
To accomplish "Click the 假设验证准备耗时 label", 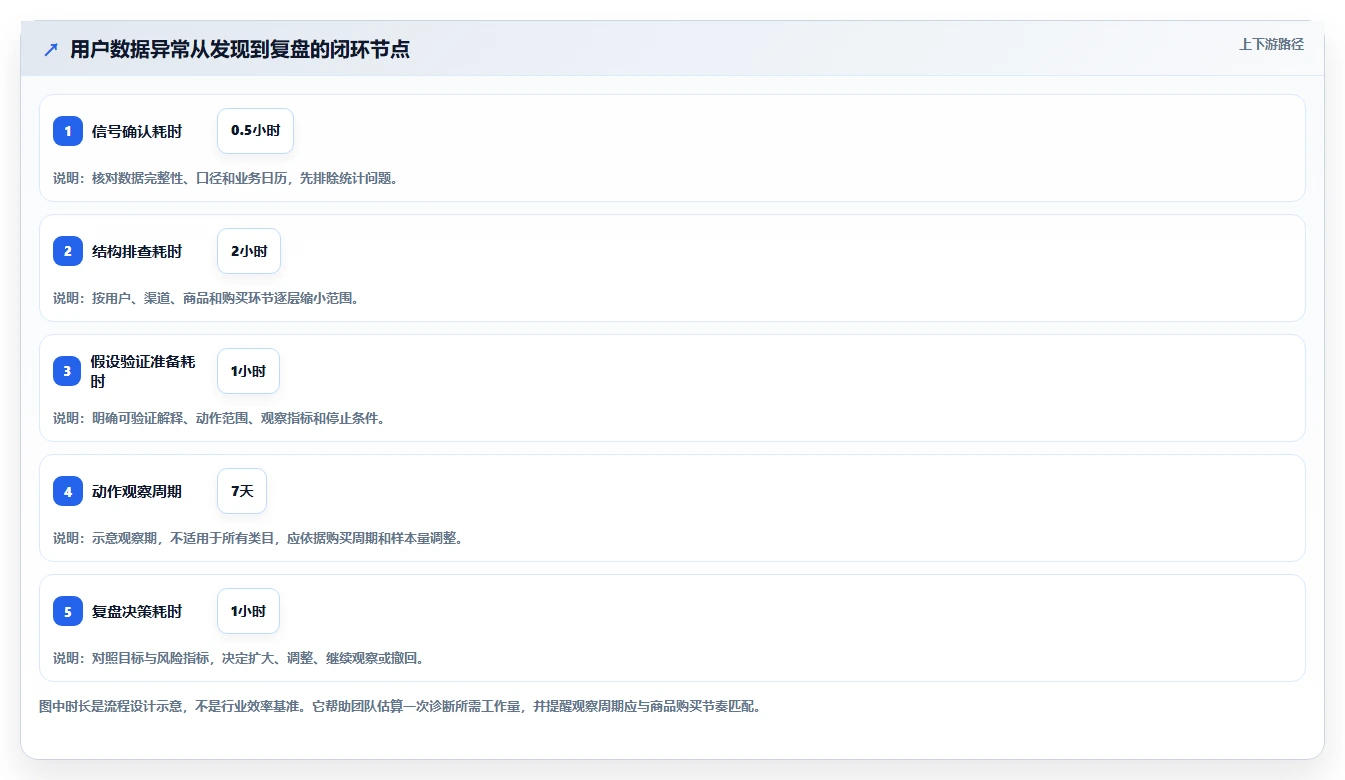I will [x=143, y=371].
